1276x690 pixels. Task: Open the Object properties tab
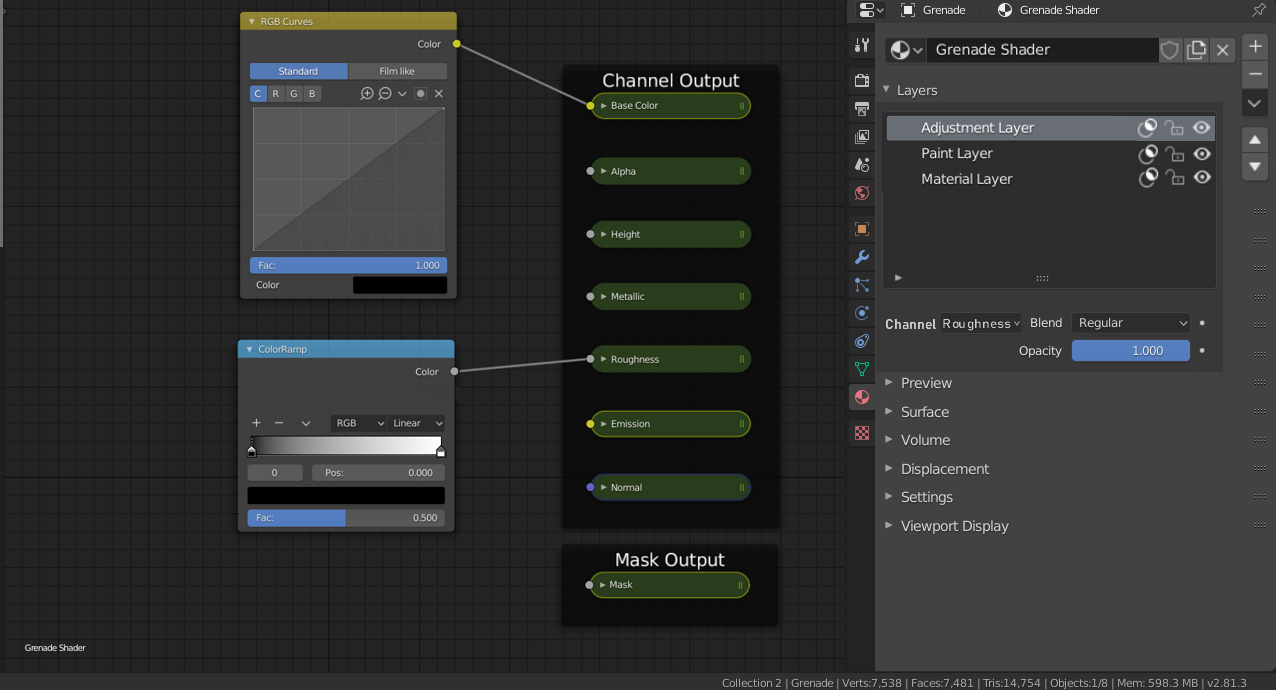click(862, 229)
